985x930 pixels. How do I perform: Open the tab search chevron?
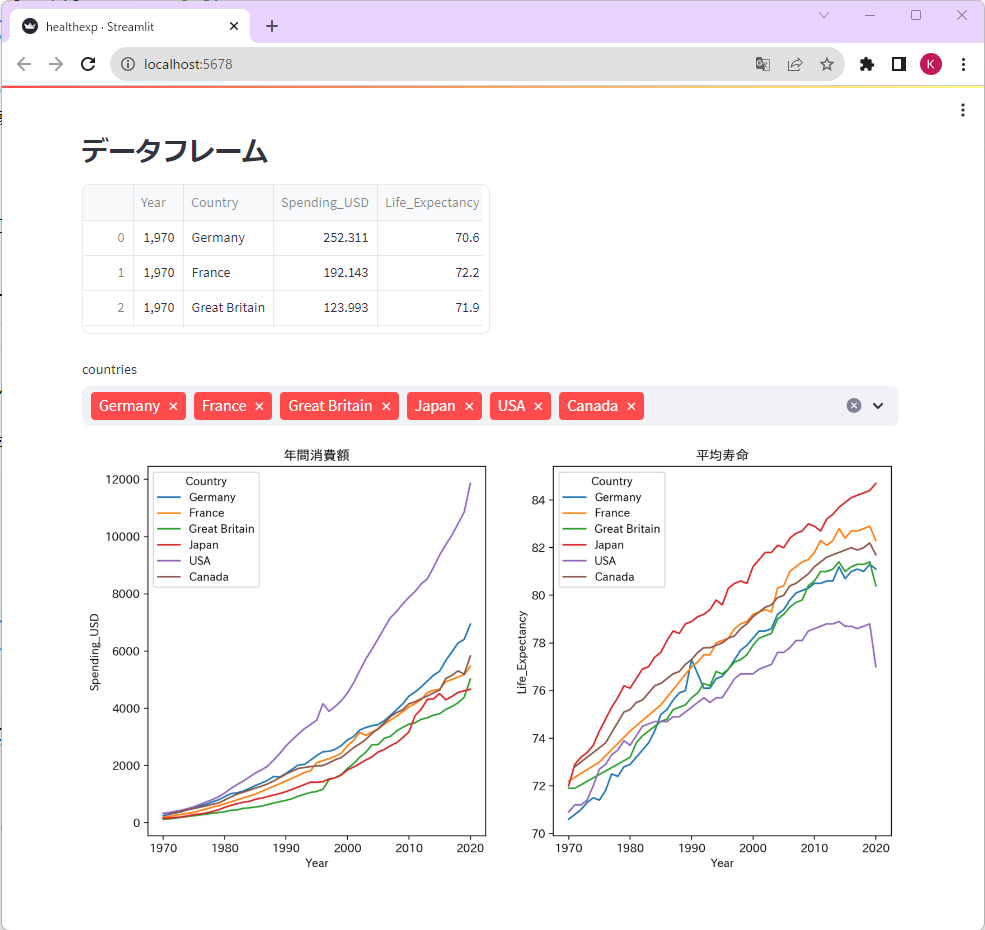click(824, 15)
